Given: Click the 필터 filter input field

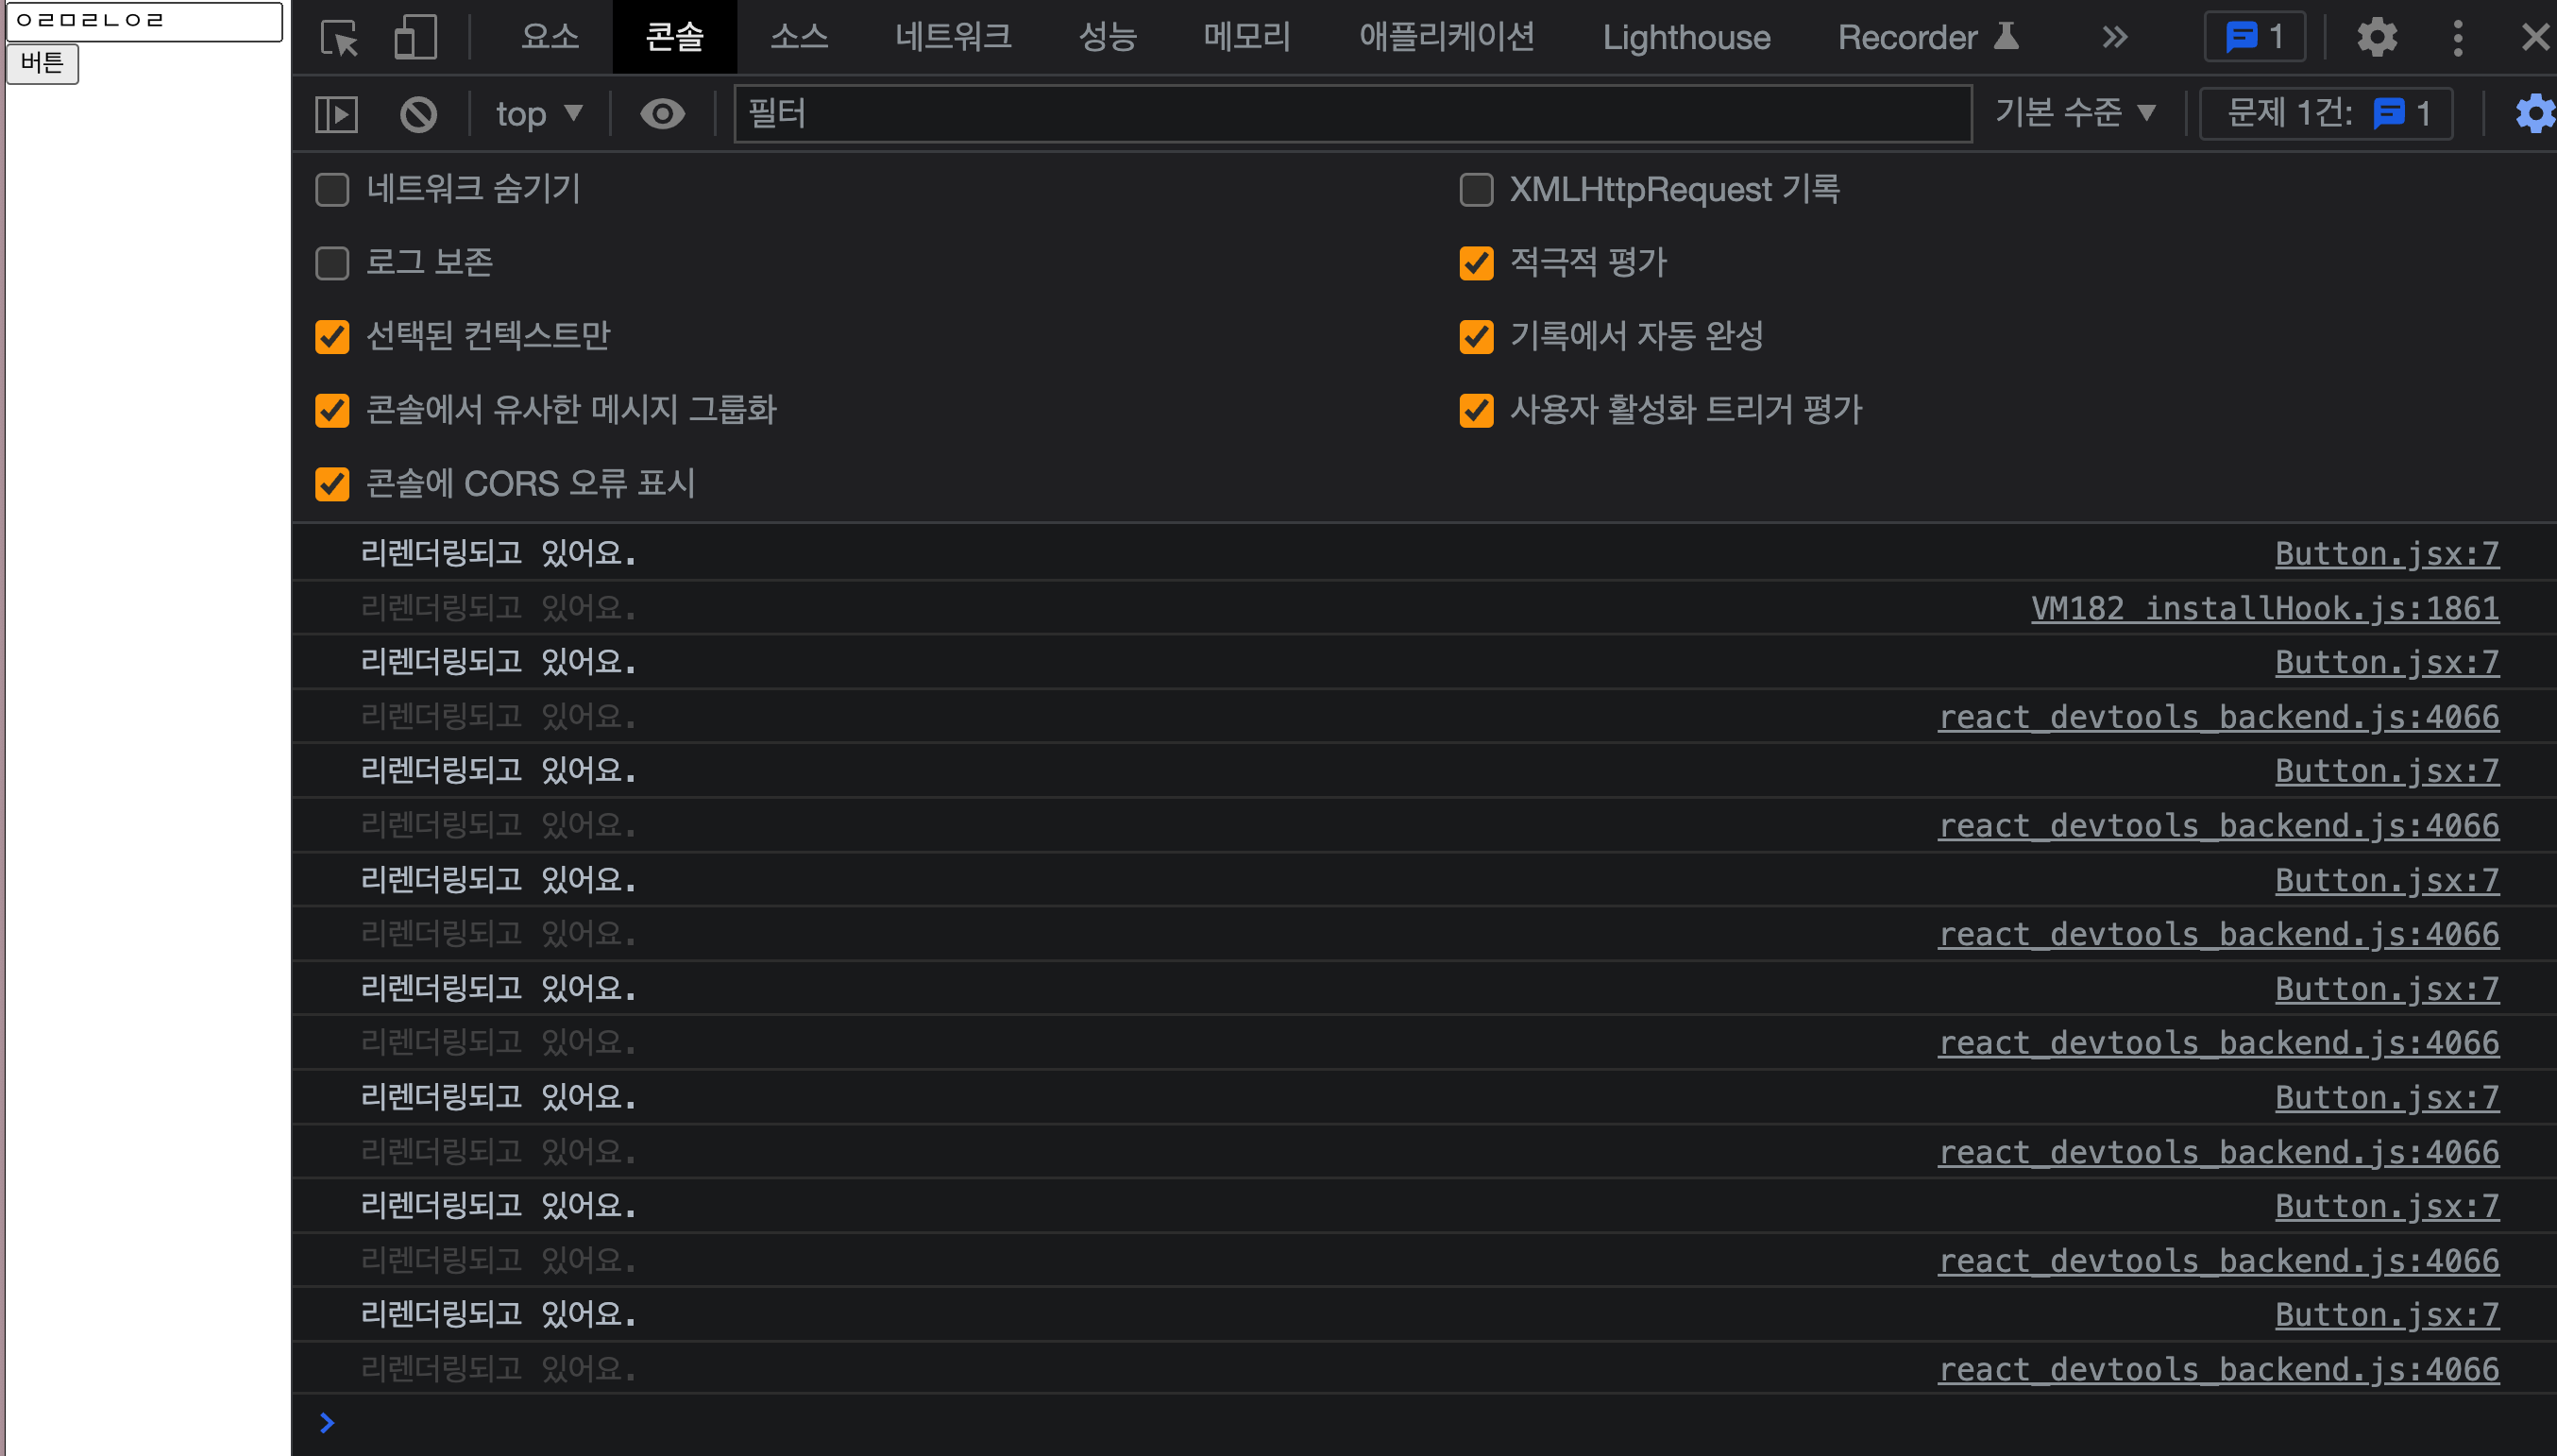Looking at the screenshot, I should [1350, 114].
